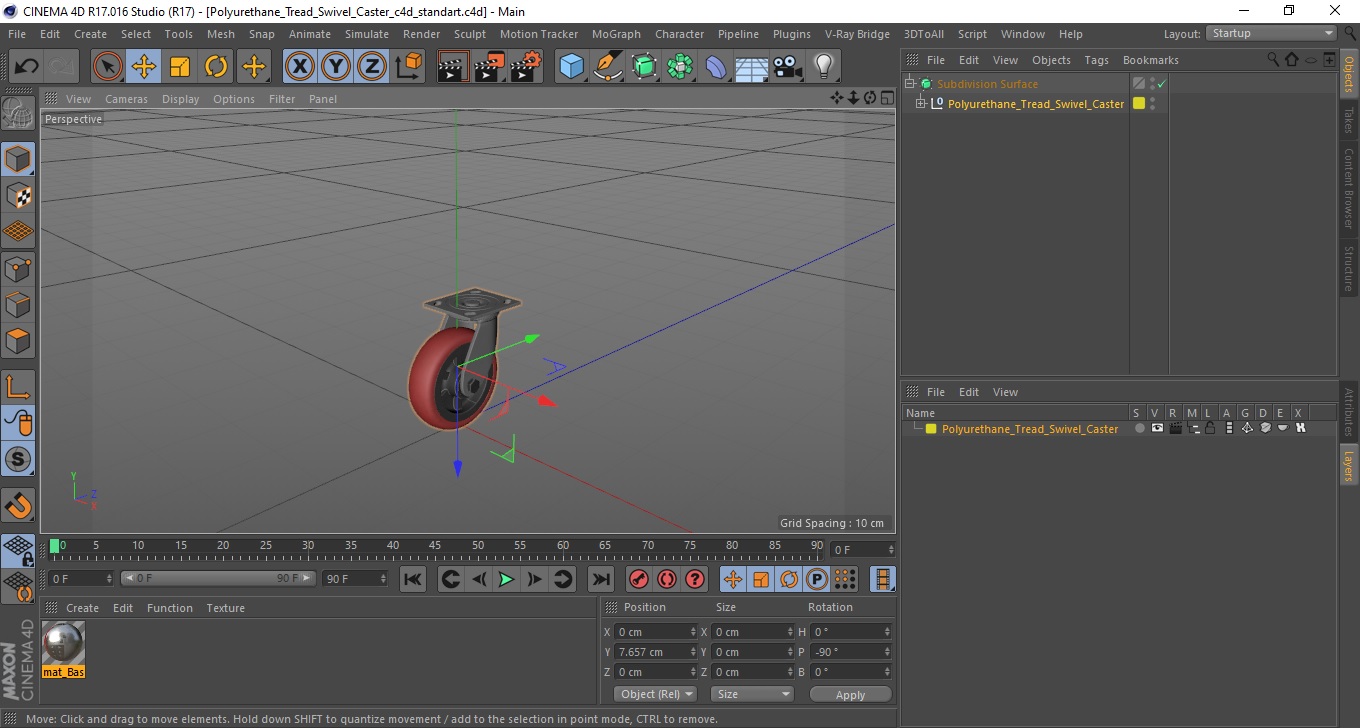Toggle Autokeying button

tap(666, 579)
